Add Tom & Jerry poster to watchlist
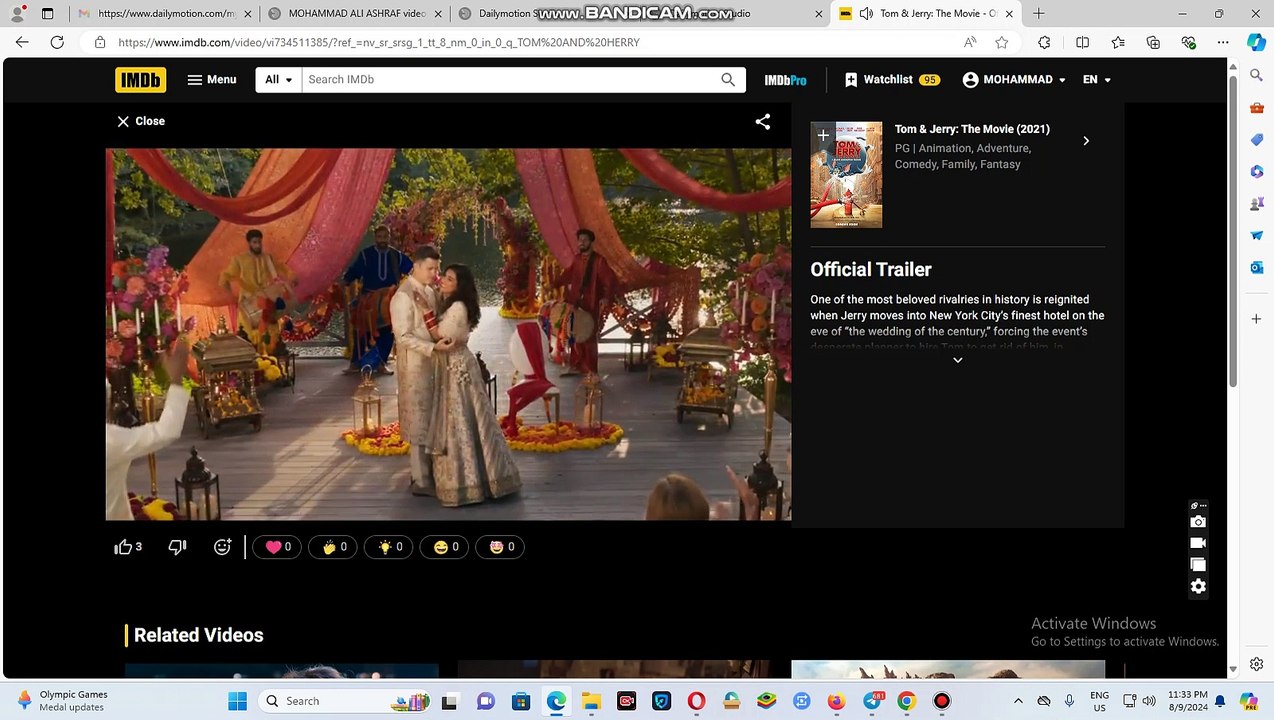 [x=823, y=135]
